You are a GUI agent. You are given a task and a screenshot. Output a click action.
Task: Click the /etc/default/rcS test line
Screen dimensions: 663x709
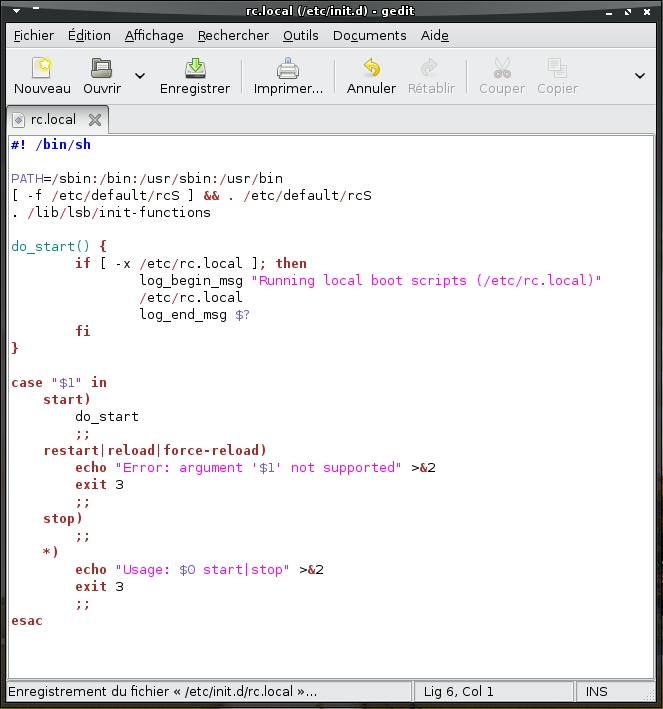coord(191,196)
